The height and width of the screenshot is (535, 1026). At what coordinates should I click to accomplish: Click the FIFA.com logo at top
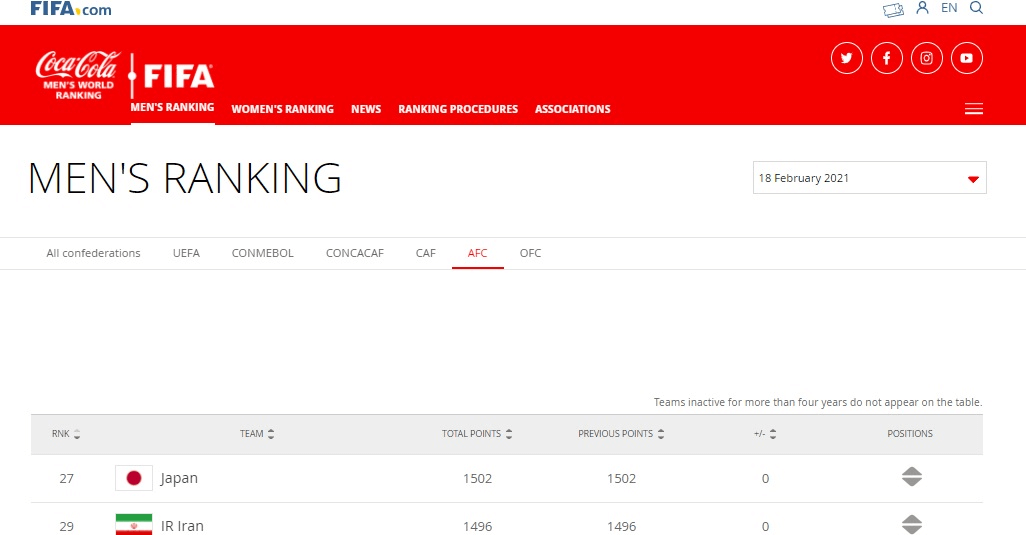pos(70,9)
